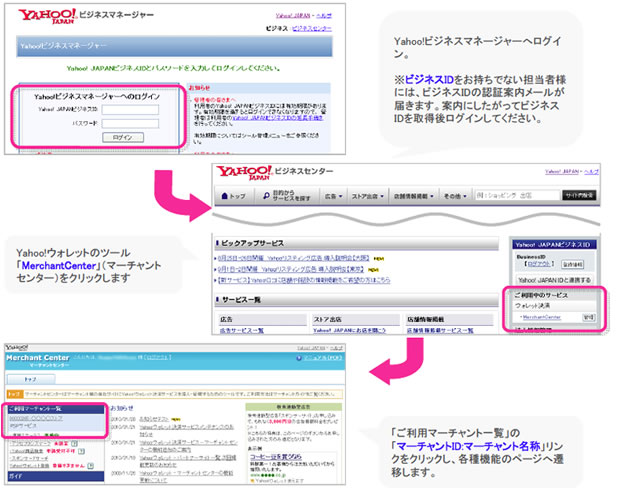Viewport: 620px width, 495px height.
Task: Open the Yahoo! JAPANビジネスID renewal link in notice
Action: tap(278, 118)
